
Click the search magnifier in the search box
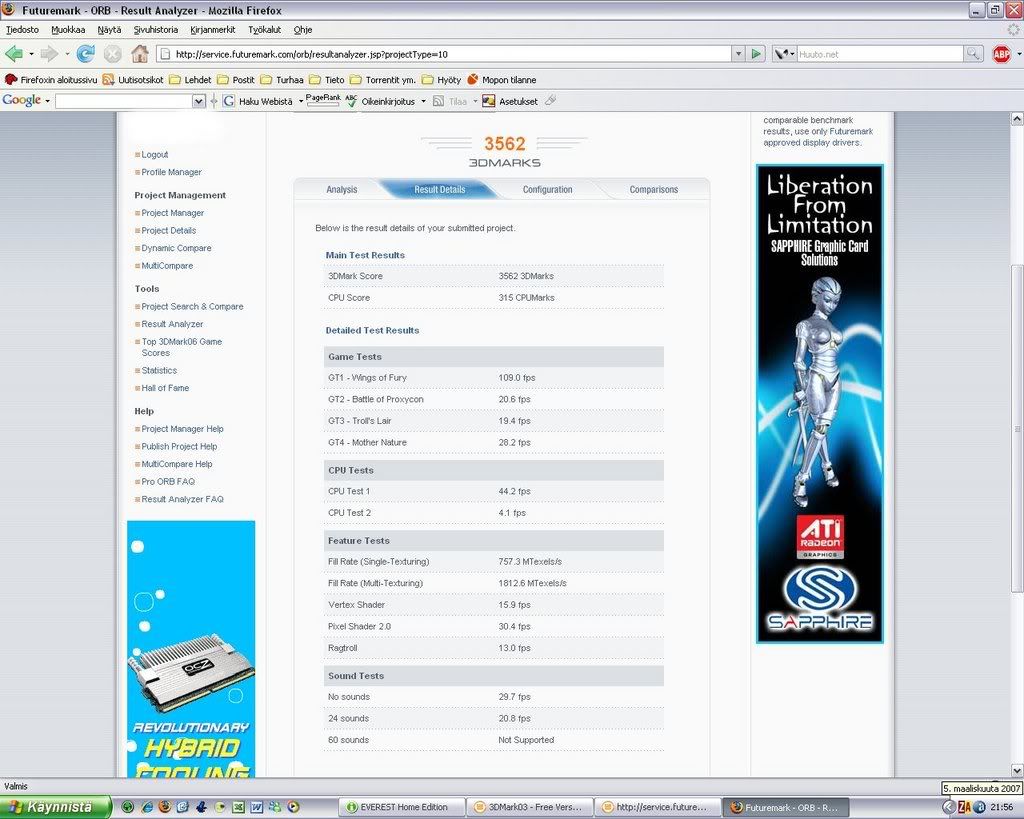[x=973, y=54]
